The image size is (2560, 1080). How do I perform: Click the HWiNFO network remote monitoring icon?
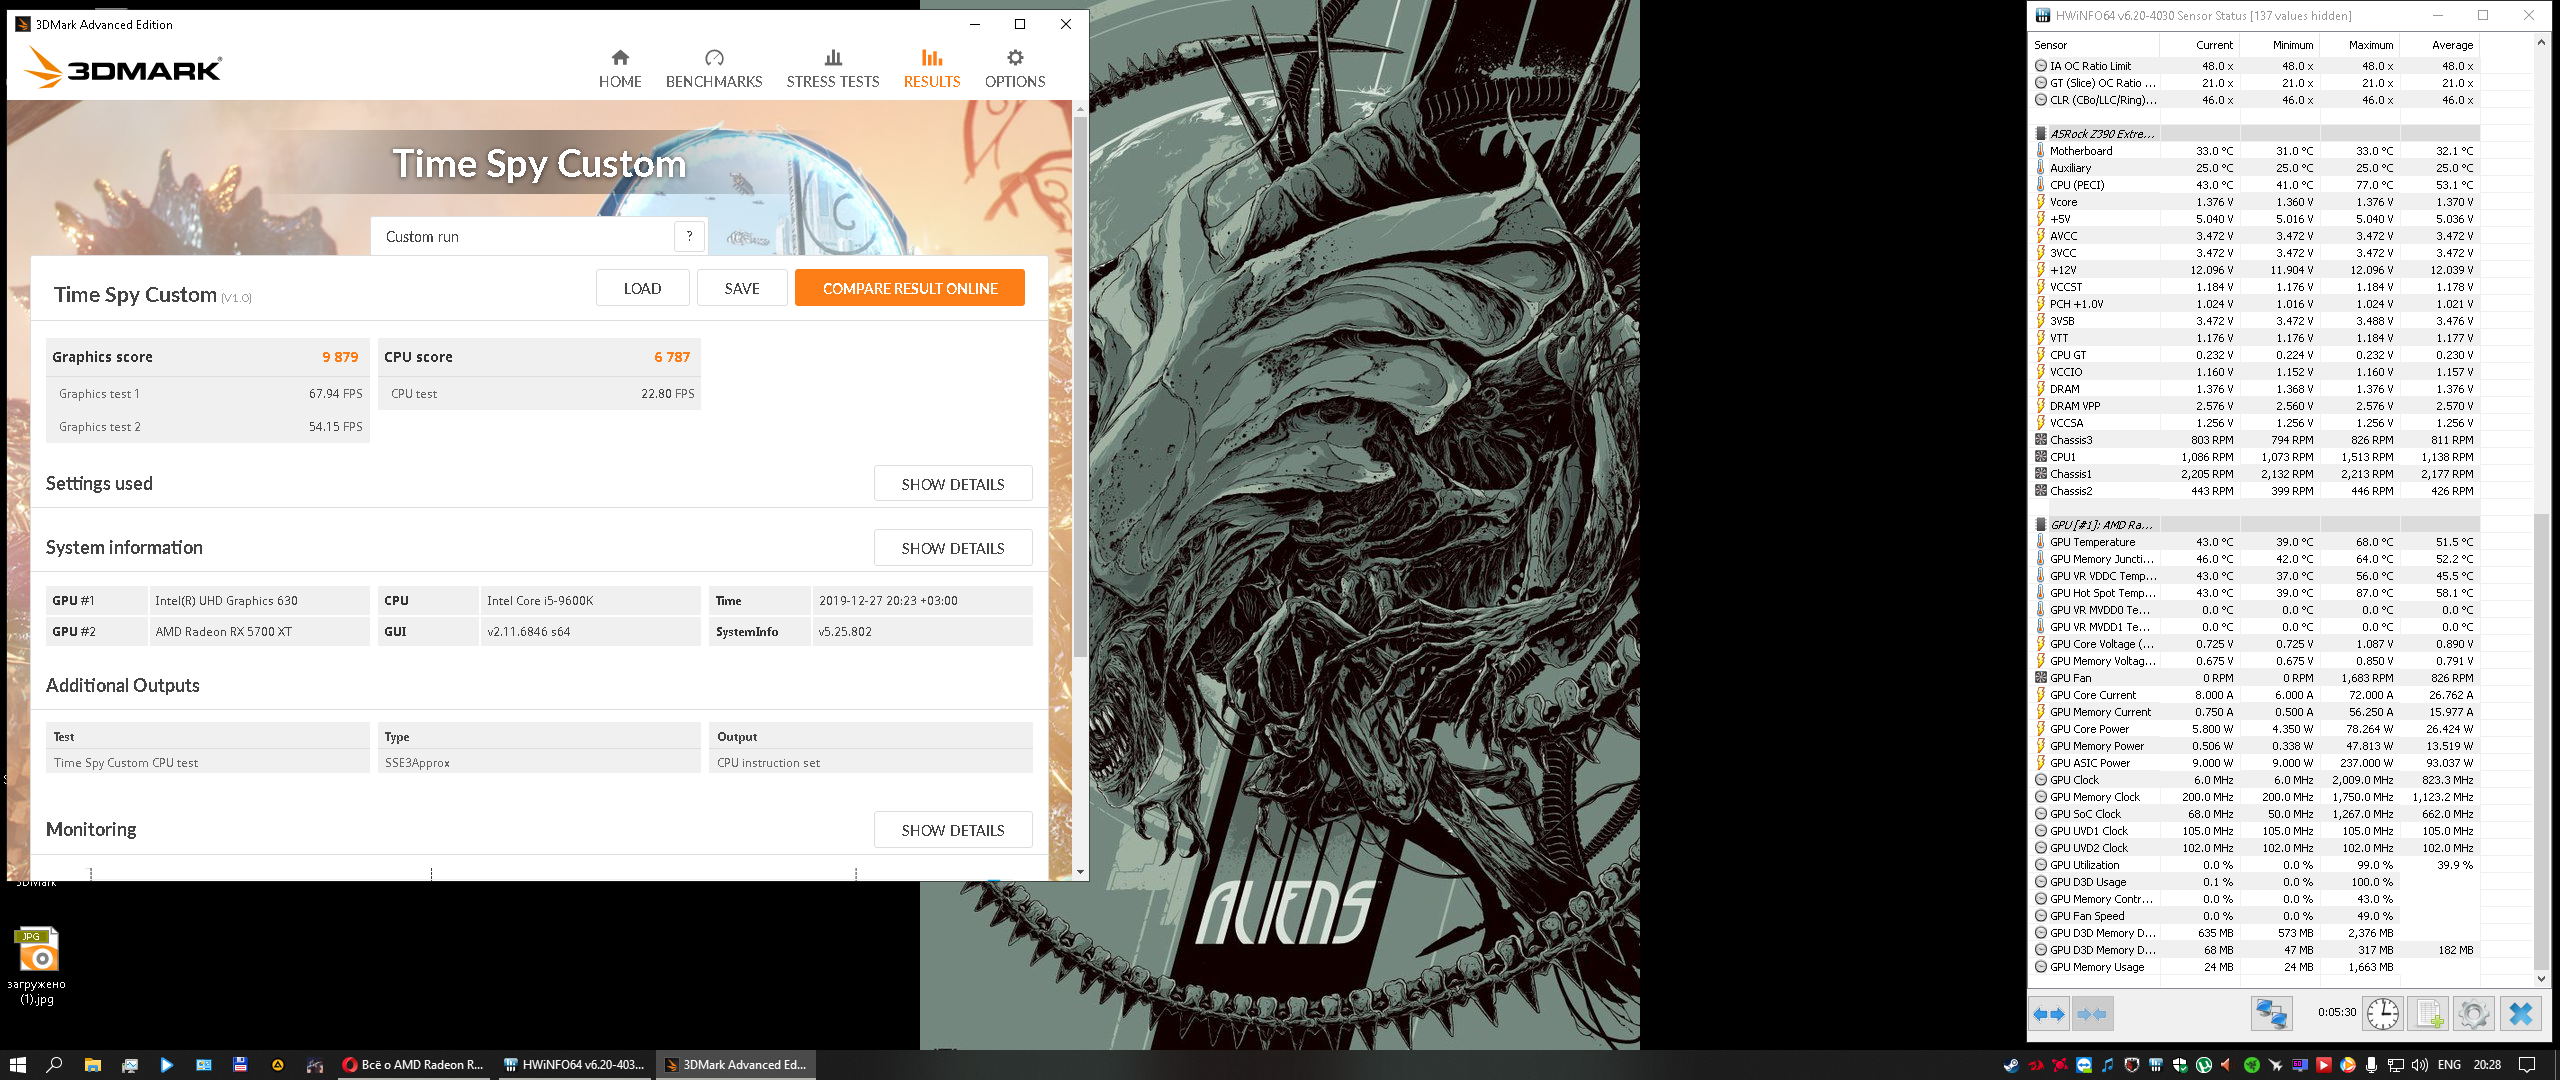[x=2270, y=1014]
